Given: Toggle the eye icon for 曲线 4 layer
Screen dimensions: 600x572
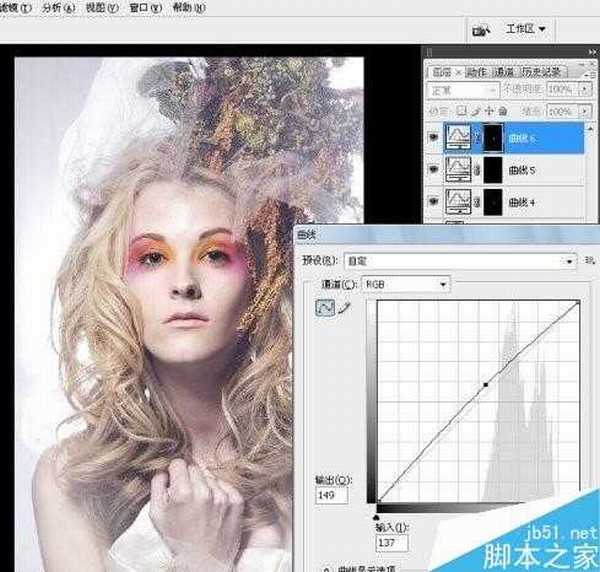Looking at the screenshot, I should pyautogui.click(x=434, y=203).
